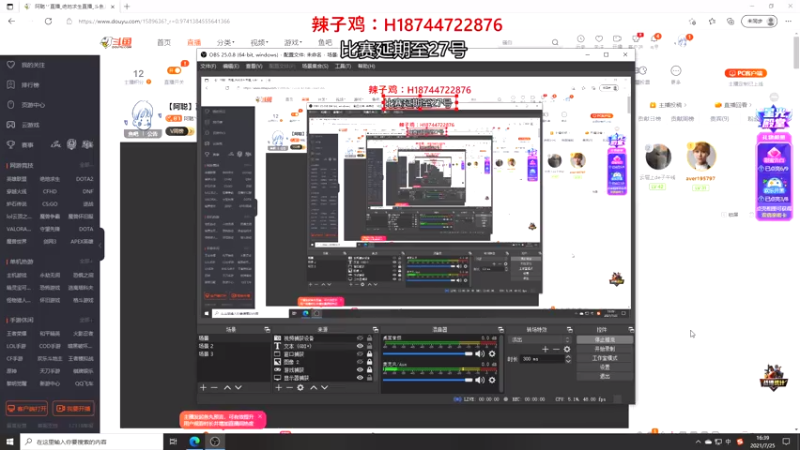Click 停止推流 button in OBS controls
Screen dimensions: 800x450
coord(605,340)
